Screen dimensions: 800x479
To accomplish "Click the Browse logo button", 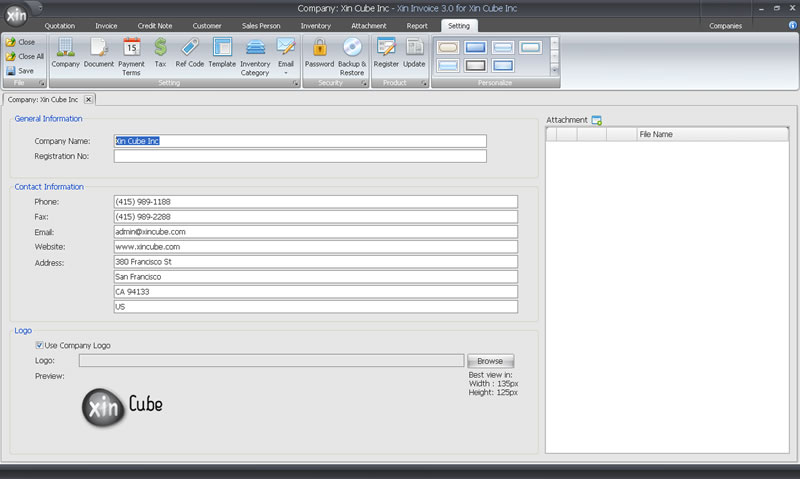I will (490, 361).
